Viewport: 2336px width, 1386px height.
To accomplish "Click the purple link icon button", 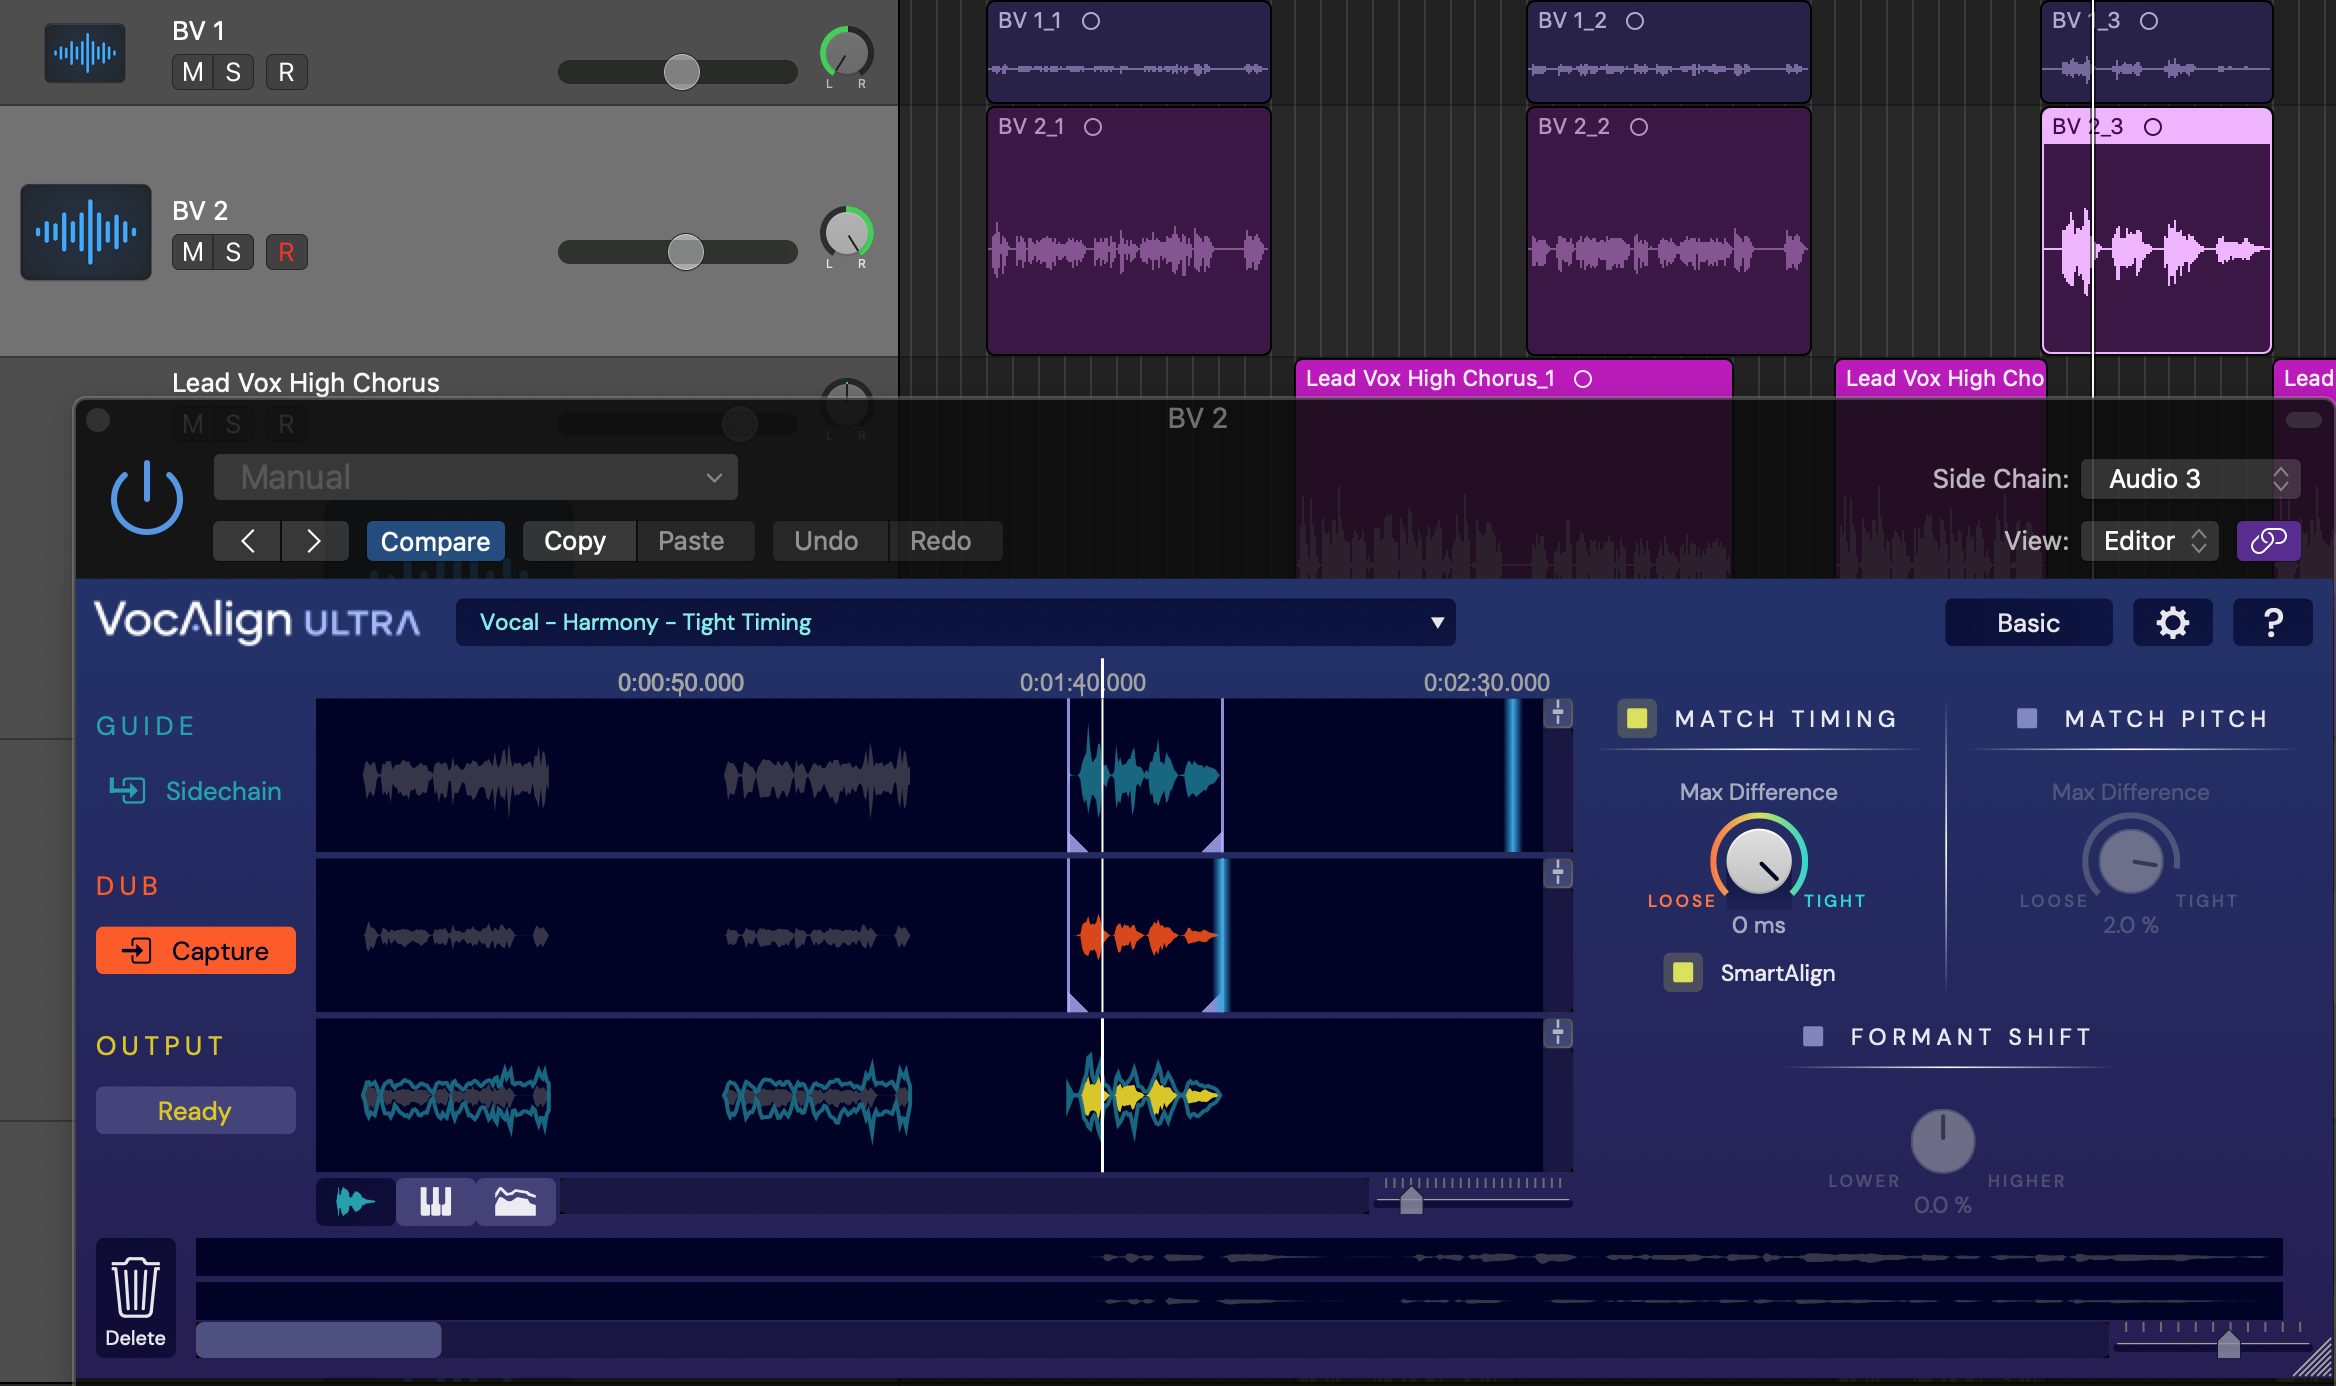I will point(2268,541).
